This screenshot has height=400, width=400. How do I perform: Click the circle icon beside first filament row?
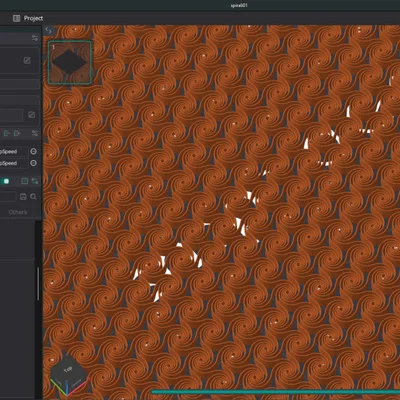pyautogui.click(x=33, y=151)
